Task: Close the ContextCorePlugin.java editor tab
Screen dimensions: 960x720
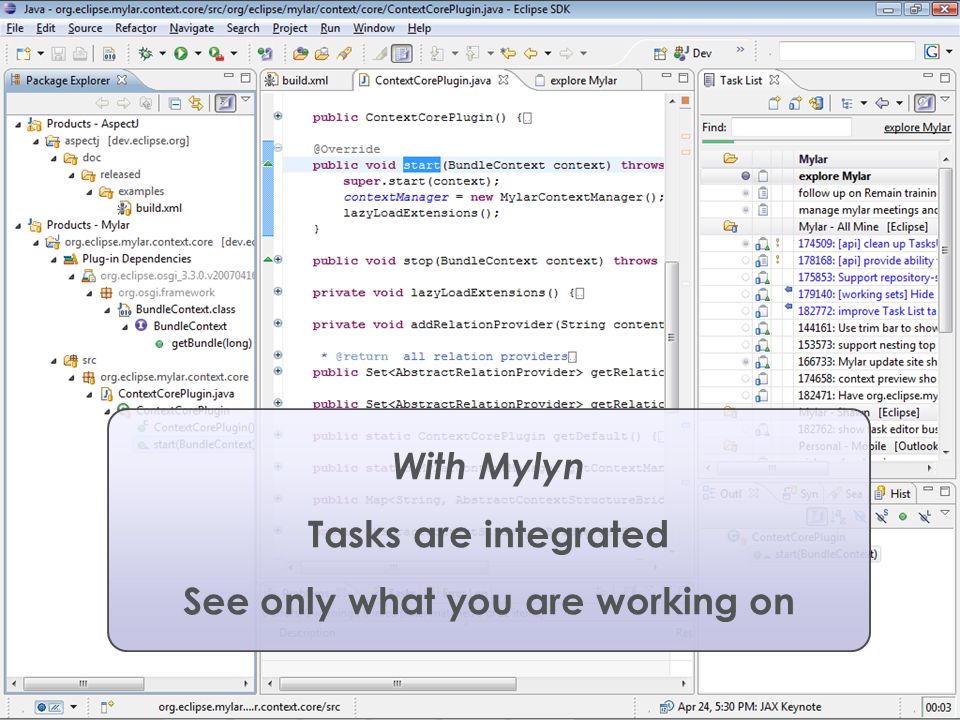Action: (x=503, y=80)
